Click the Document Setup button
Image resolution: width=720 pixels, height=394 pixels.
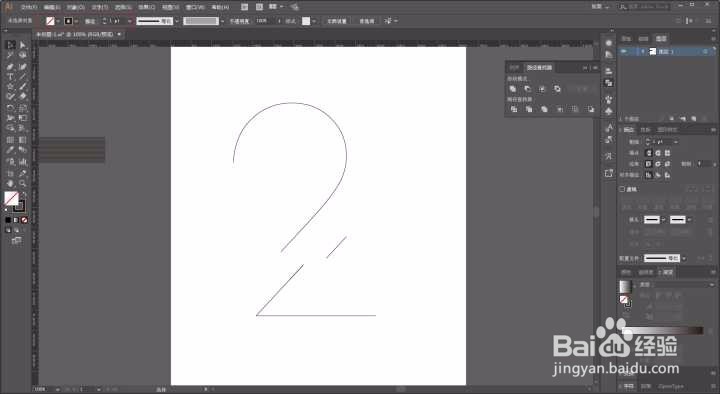[x=337, y=21]
